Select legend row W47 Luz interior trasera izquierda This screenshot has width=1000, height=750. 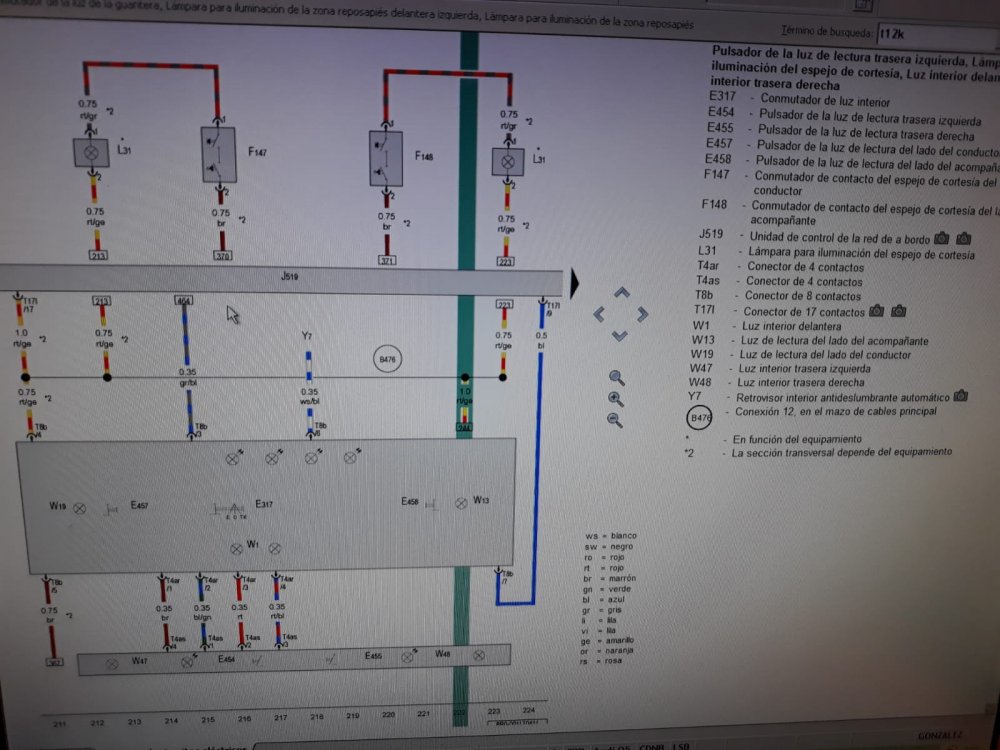779,368
